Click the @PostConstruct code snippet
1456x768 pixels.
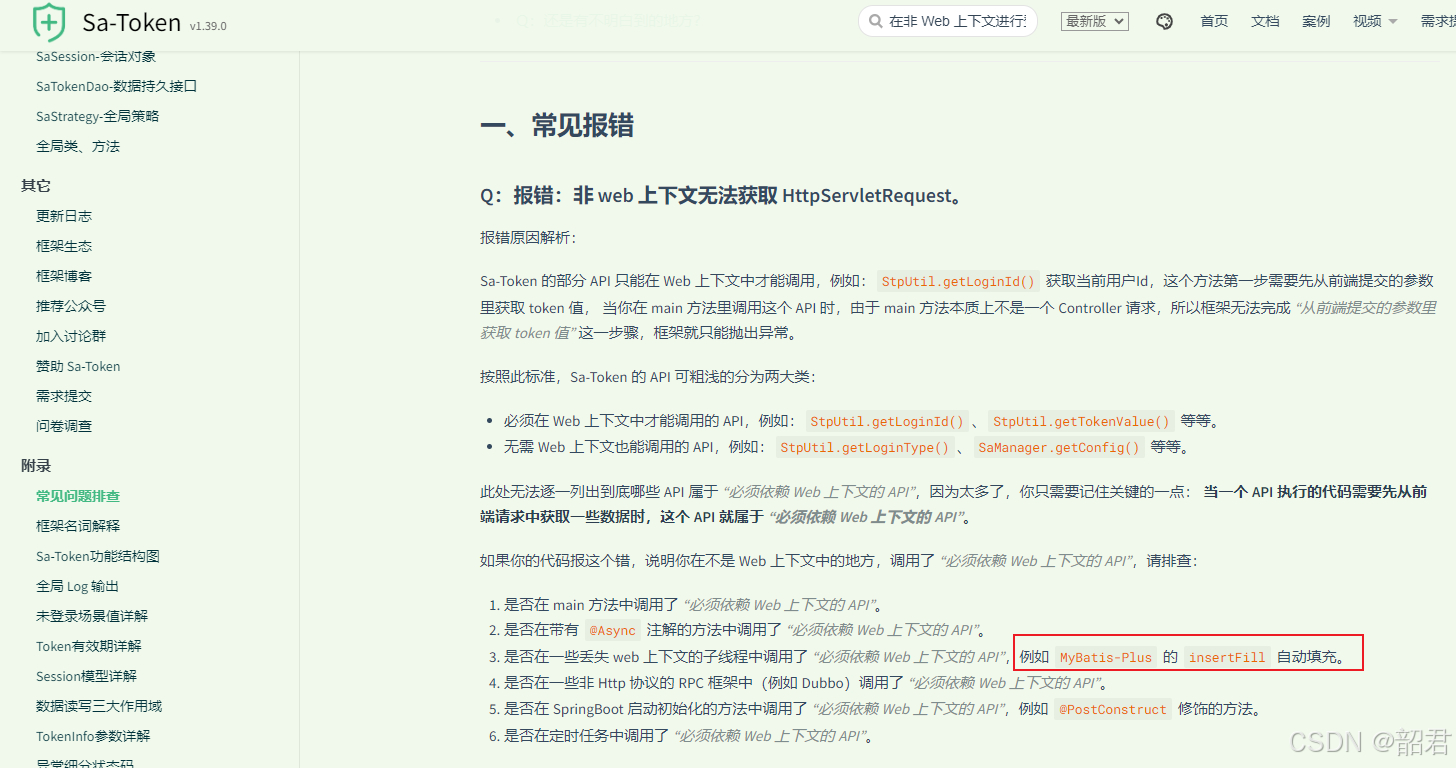point(1113,709)
